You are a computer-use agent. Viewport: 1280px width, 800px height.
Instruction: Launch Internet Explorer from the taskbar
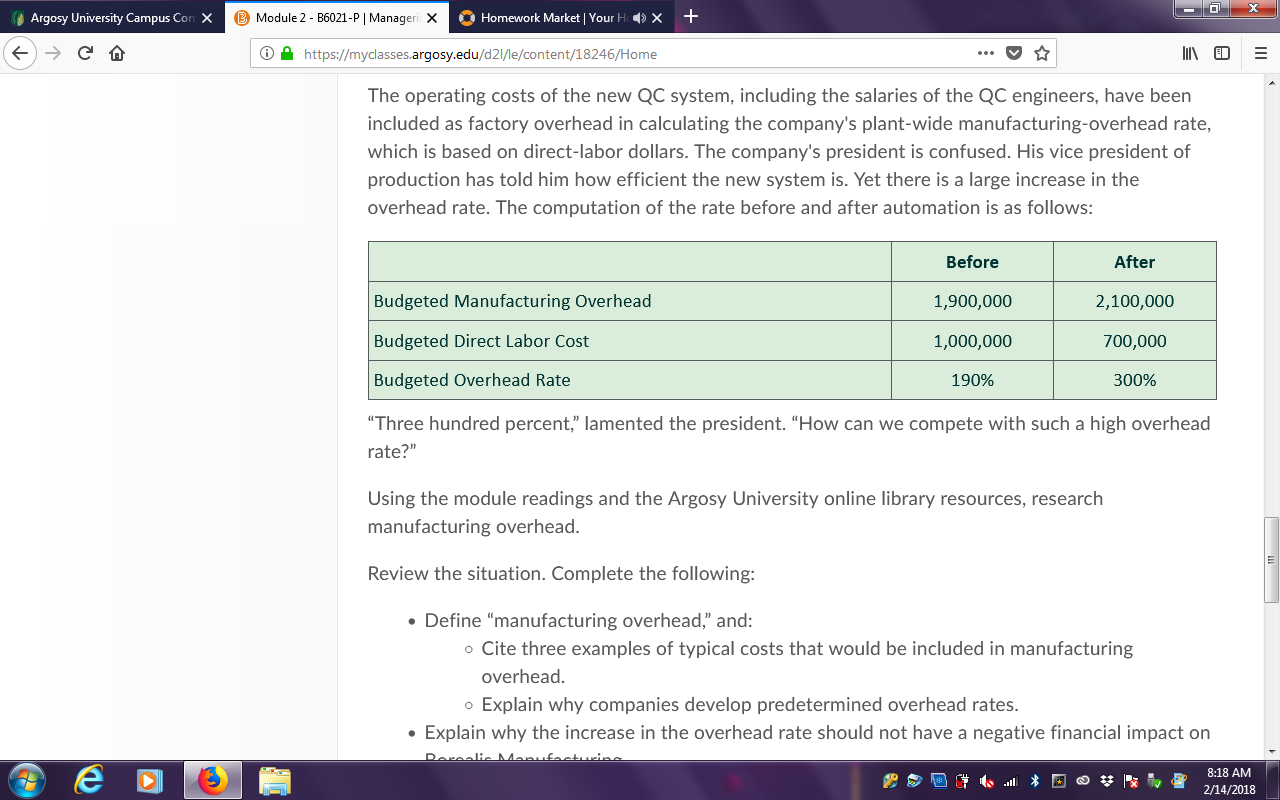coord(90,780)
